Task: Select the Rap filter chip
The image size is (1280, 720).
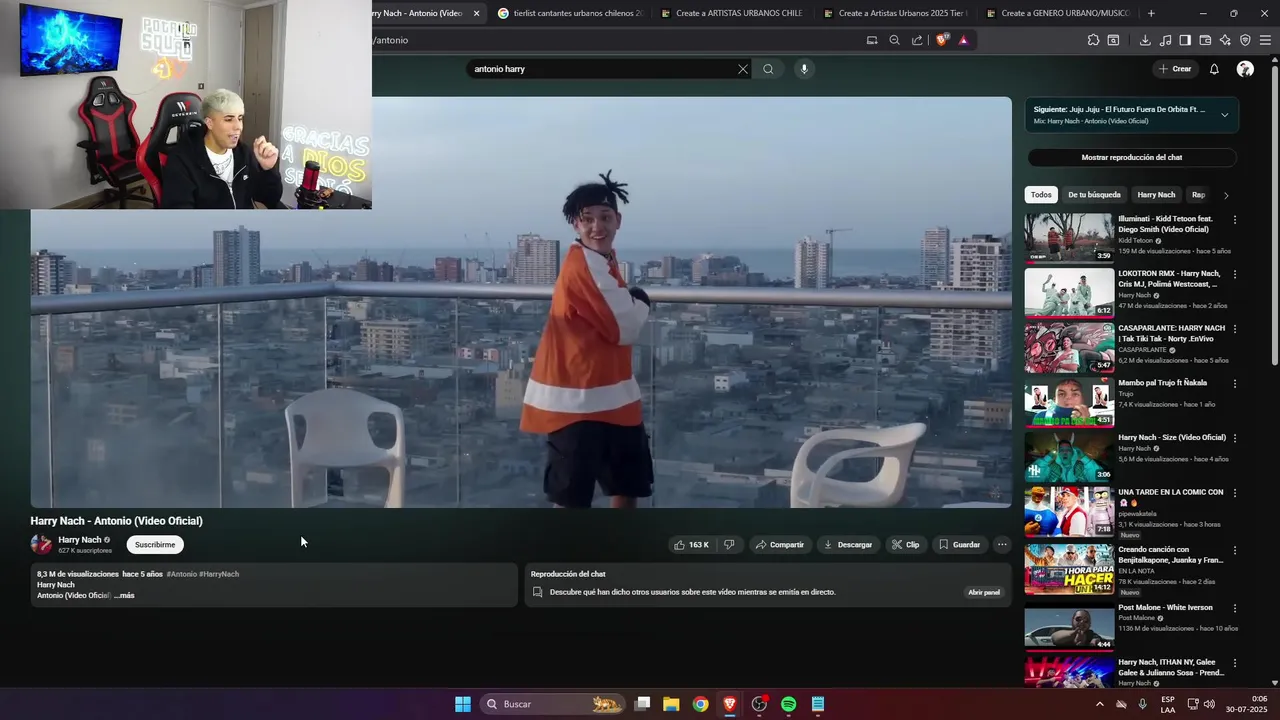Action: pyautogui.click(x=1198, y=195)
